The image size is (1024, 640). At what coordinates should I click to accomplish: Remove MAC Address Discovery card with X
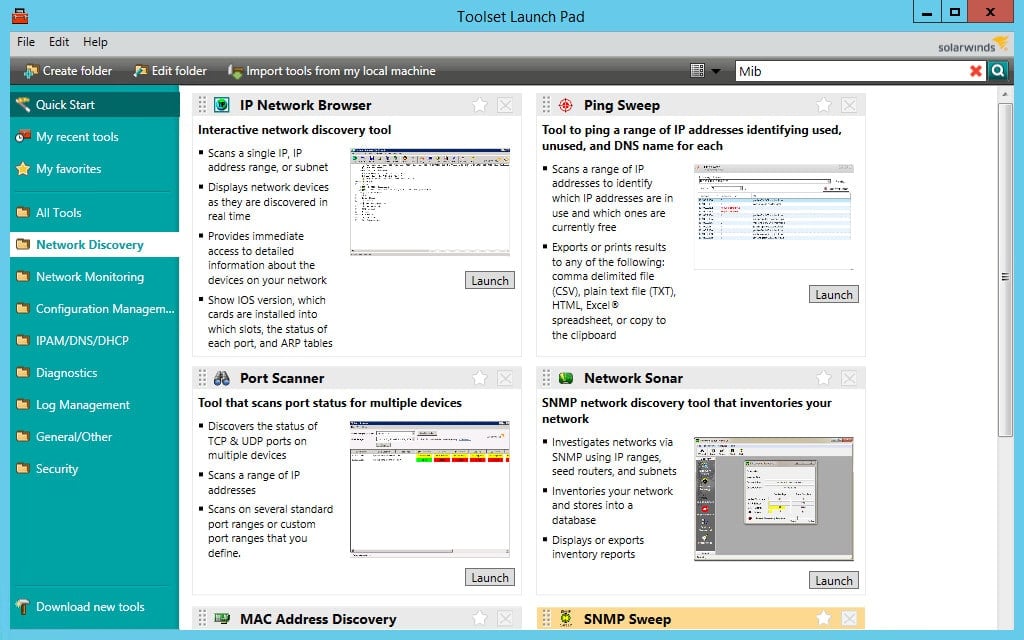(505, 618)
